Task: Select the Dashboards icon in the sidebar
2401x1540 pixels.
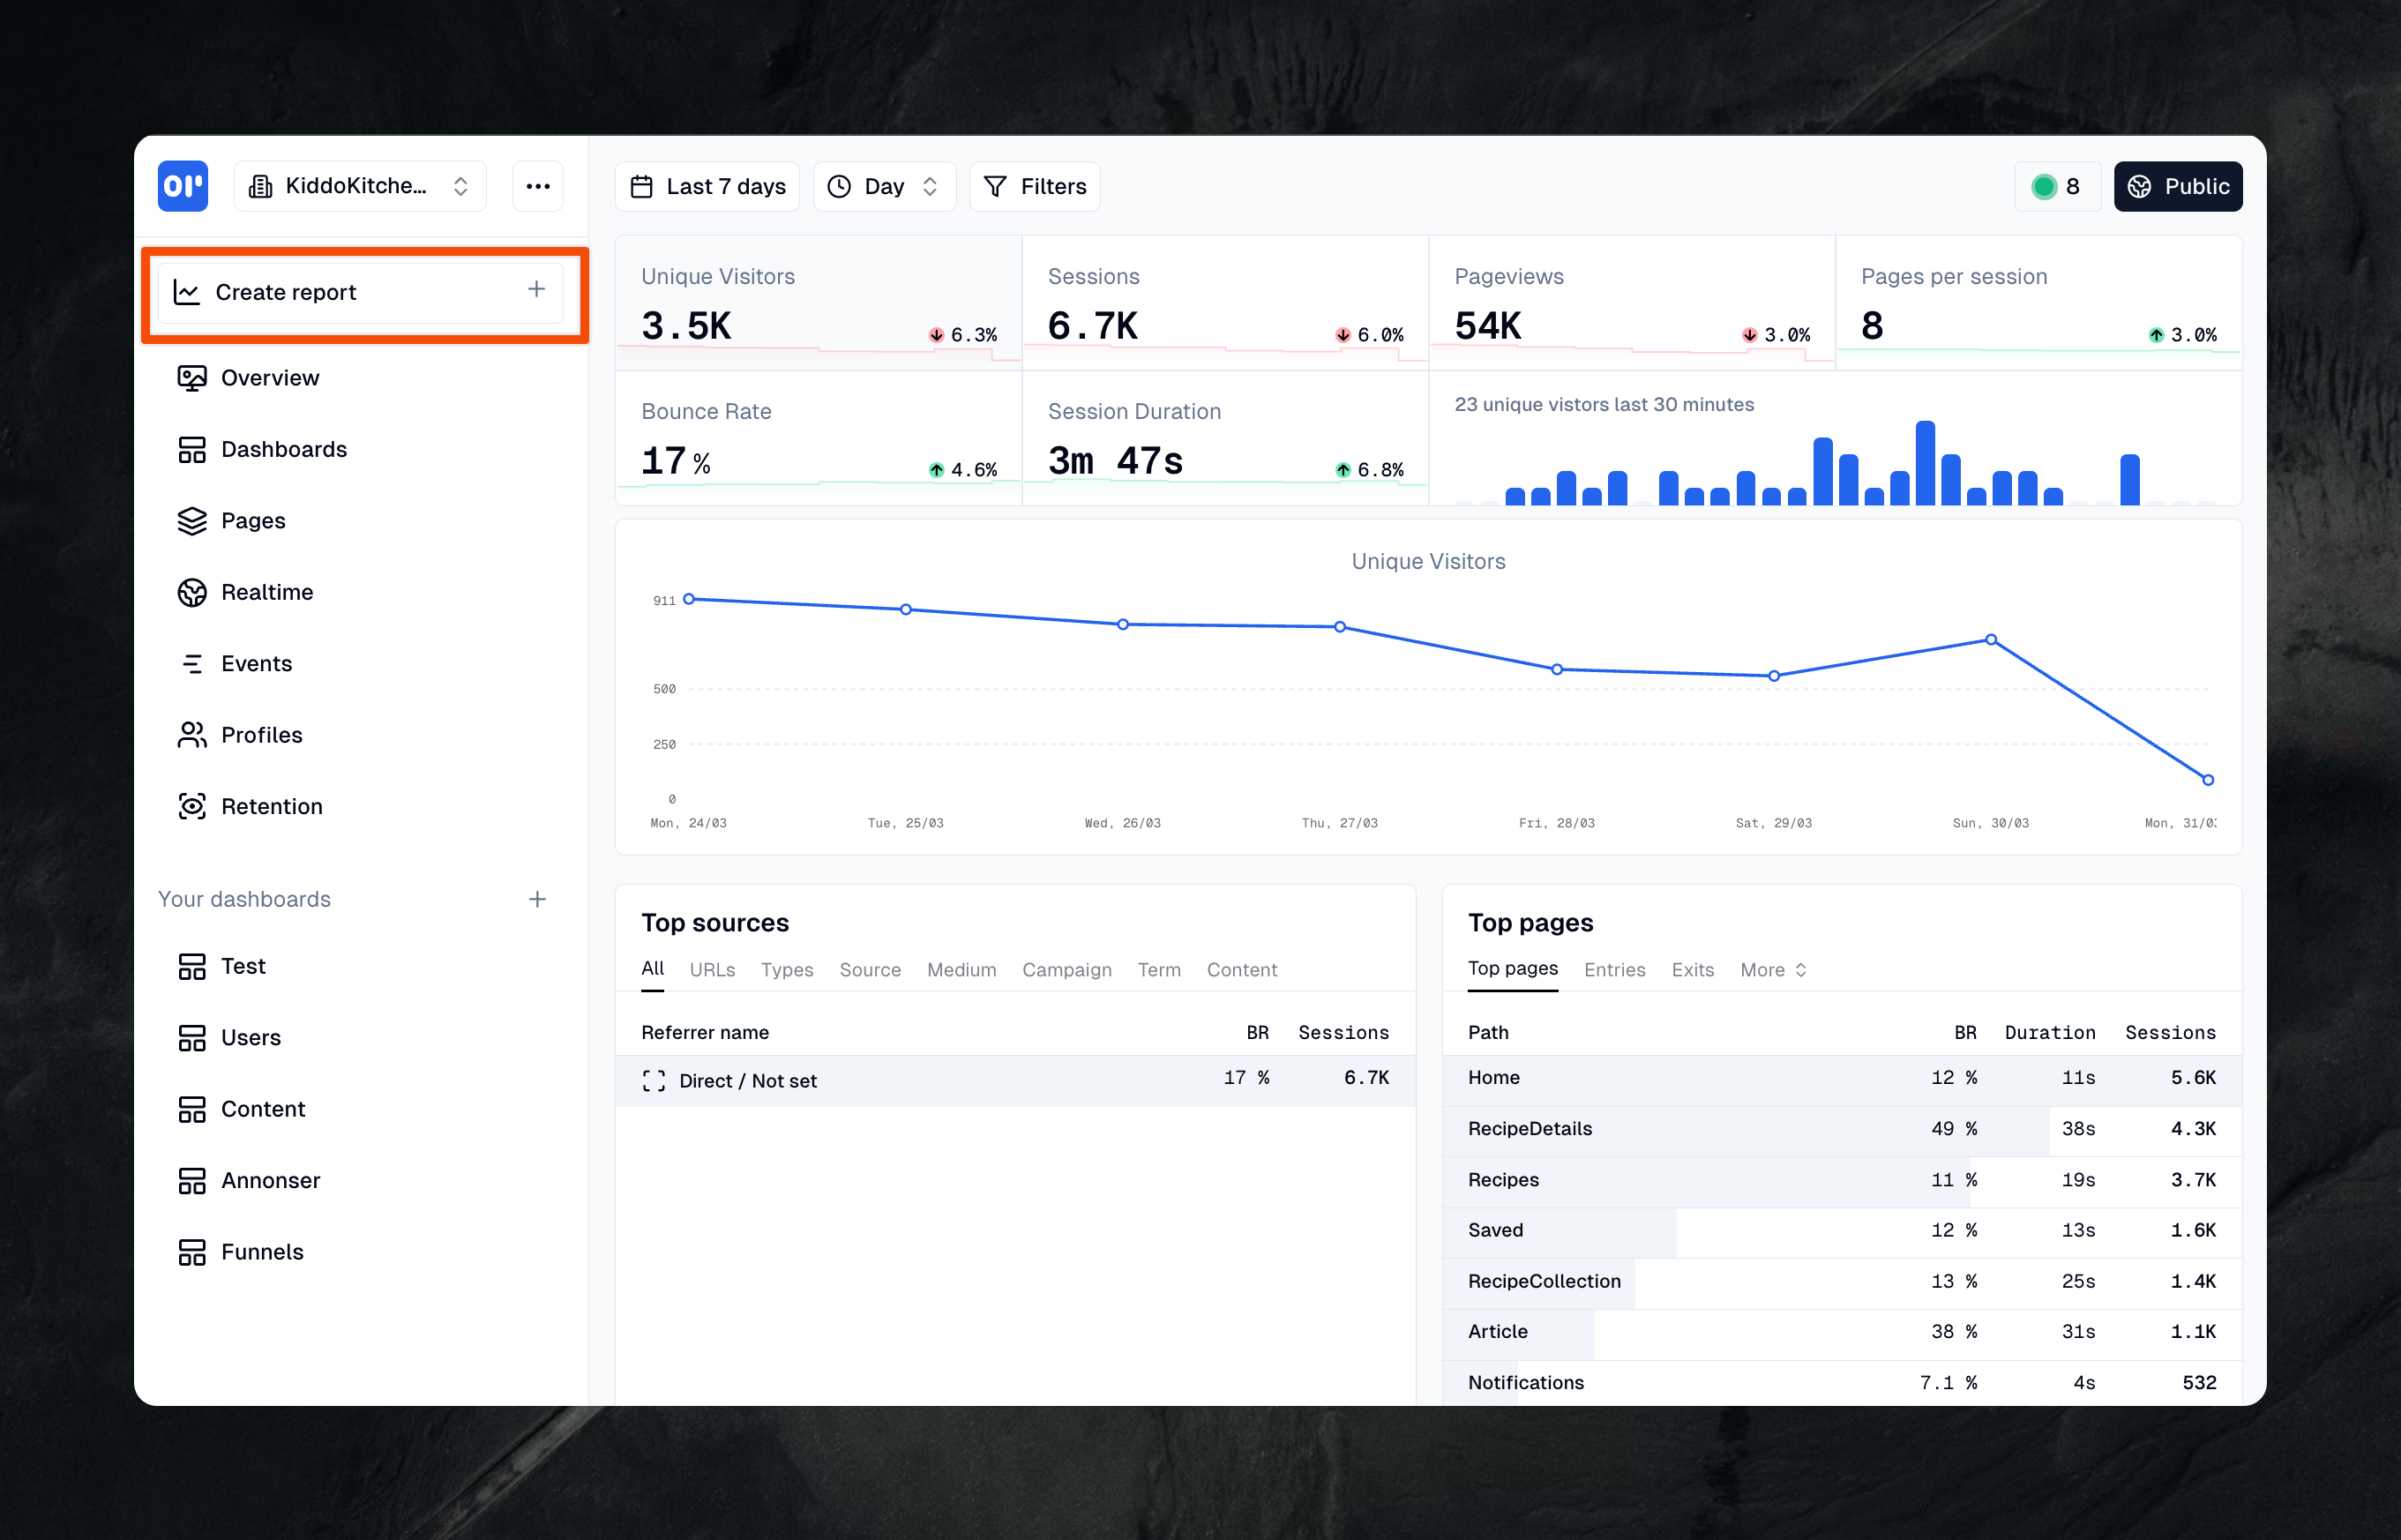Action: point(192,449)
